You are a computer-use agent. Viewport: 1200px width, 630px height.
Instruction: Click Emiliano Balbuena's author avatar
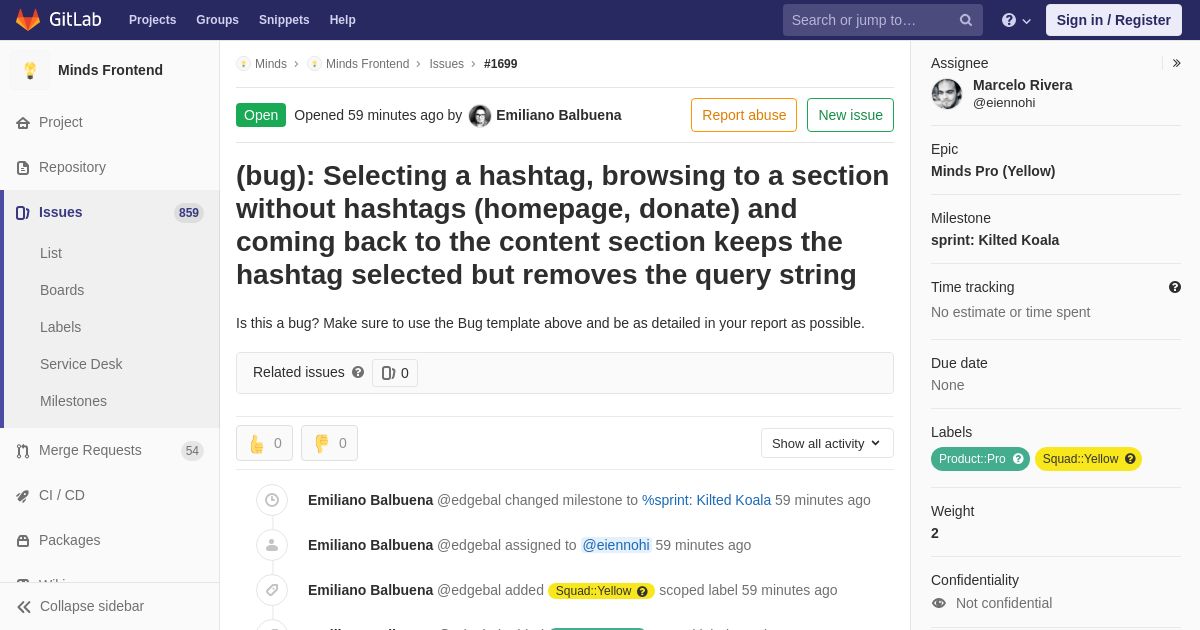480,116
